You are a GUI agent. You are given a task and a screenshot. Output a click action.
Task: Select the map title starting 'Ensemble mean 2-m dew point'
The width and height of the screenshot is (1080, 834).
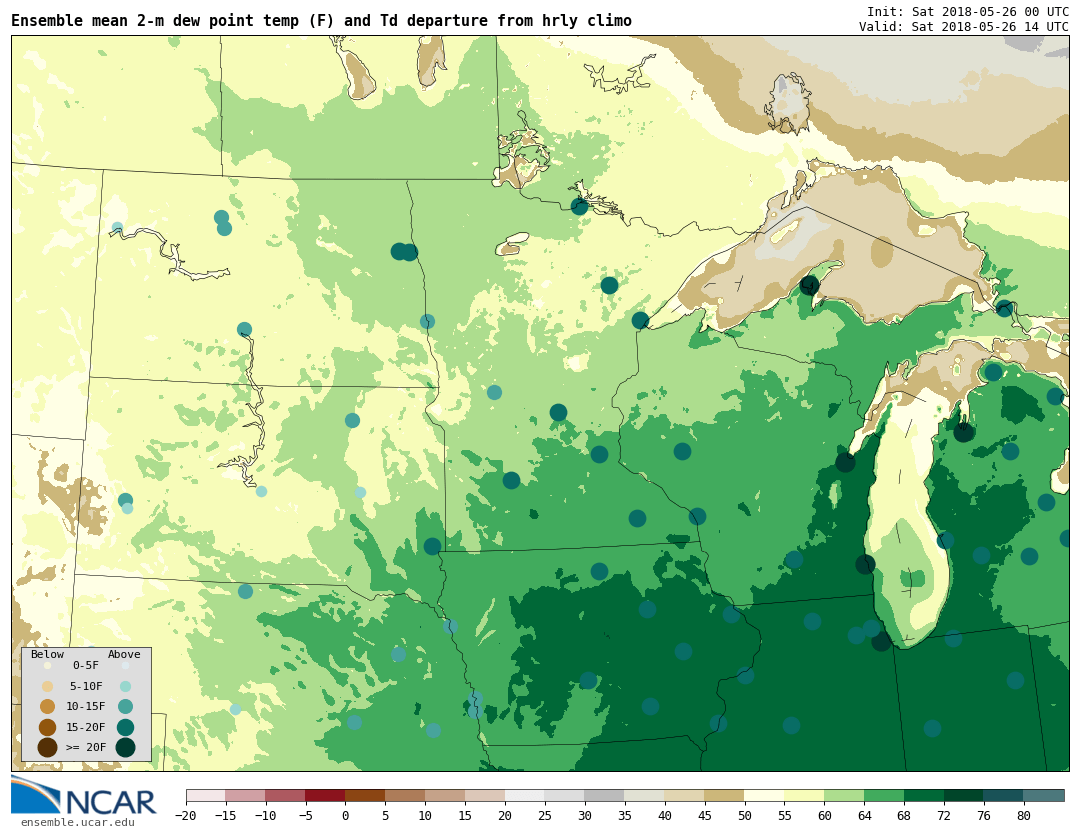[x=321, y=21]
